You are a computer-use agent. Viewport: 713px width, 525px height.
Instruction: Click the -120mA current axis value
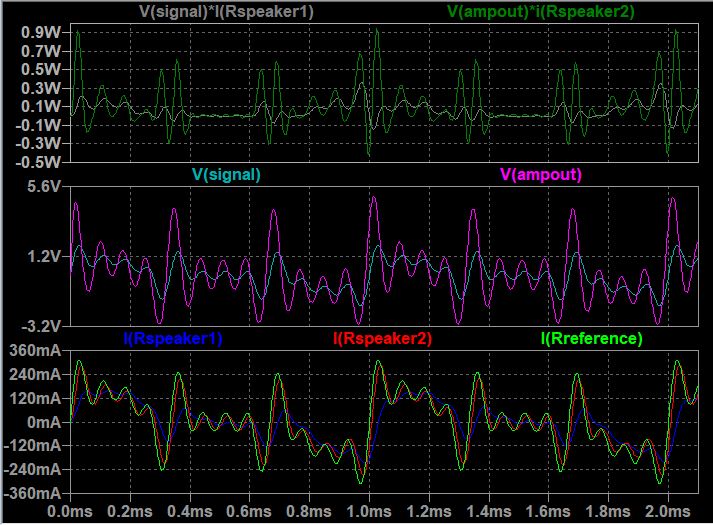32,446
